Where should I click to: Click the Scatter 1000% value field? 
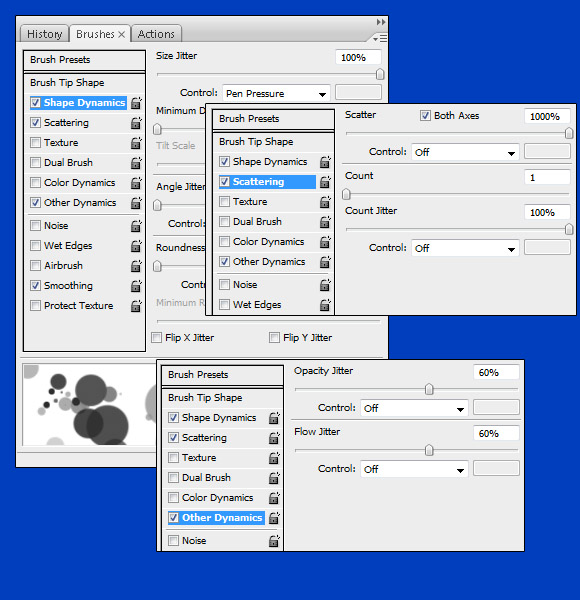(x=547, y=116)
